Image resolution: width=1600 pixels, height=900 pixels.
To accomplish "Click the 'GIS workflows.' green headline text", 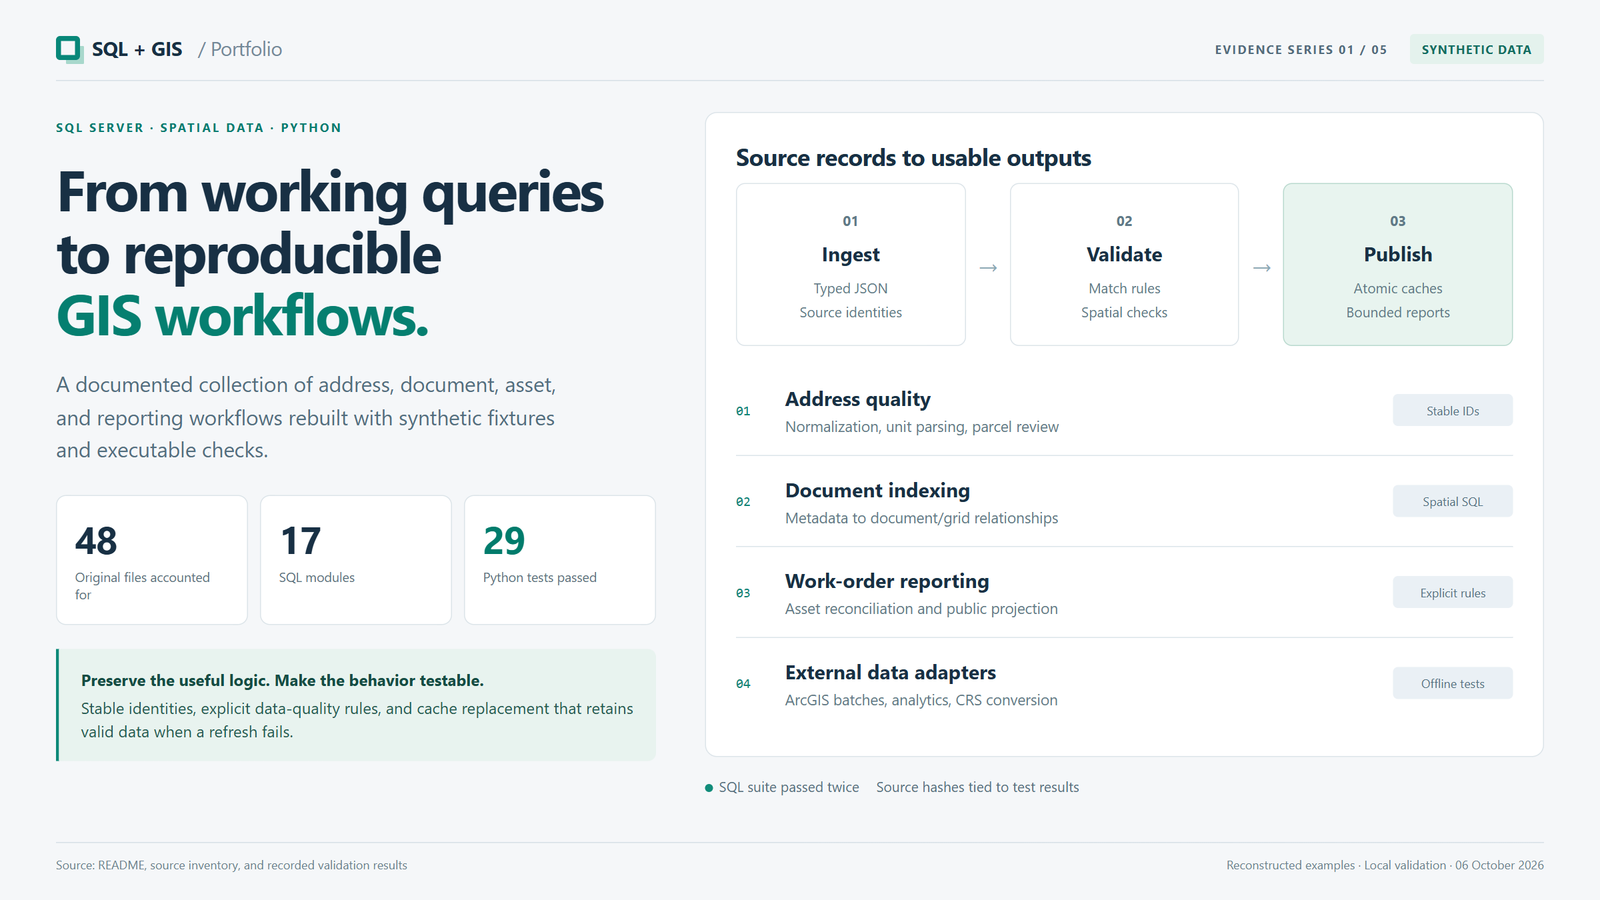I will point(243,316).
